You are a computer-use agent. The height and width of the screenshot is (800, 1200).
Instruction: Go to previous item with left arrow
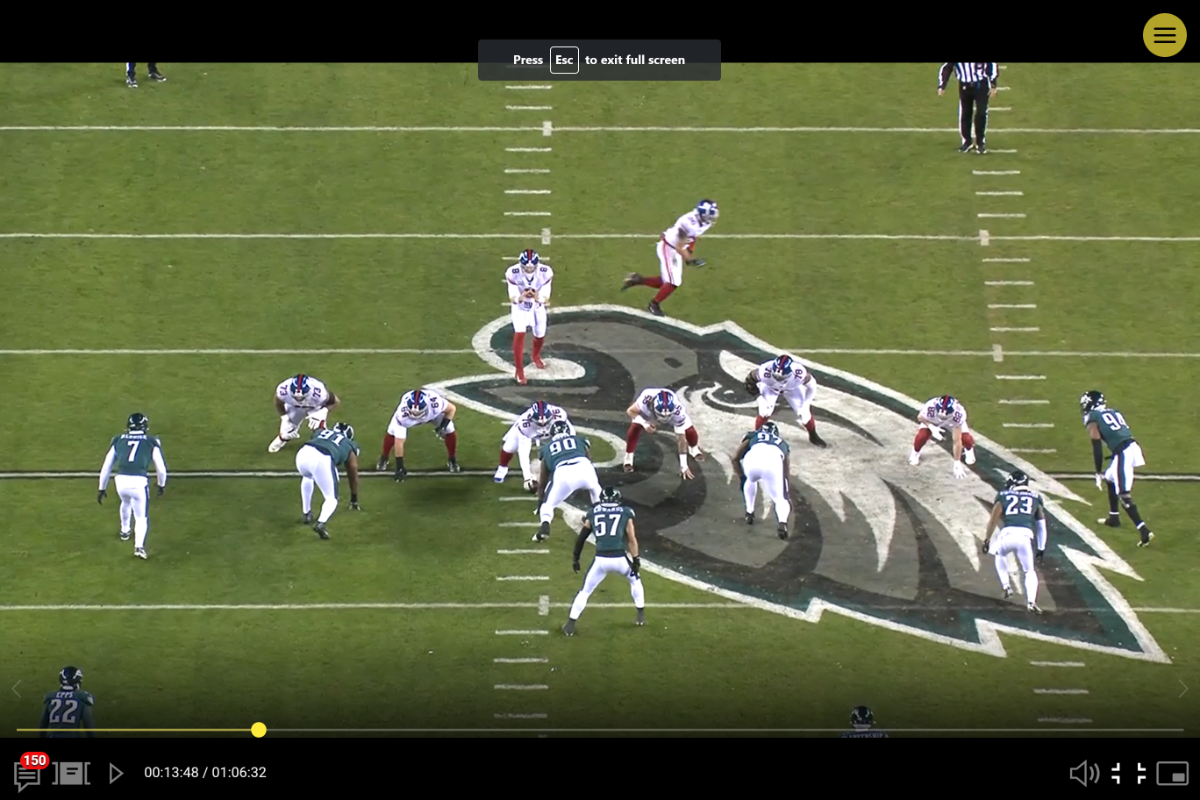pos(16,688)
